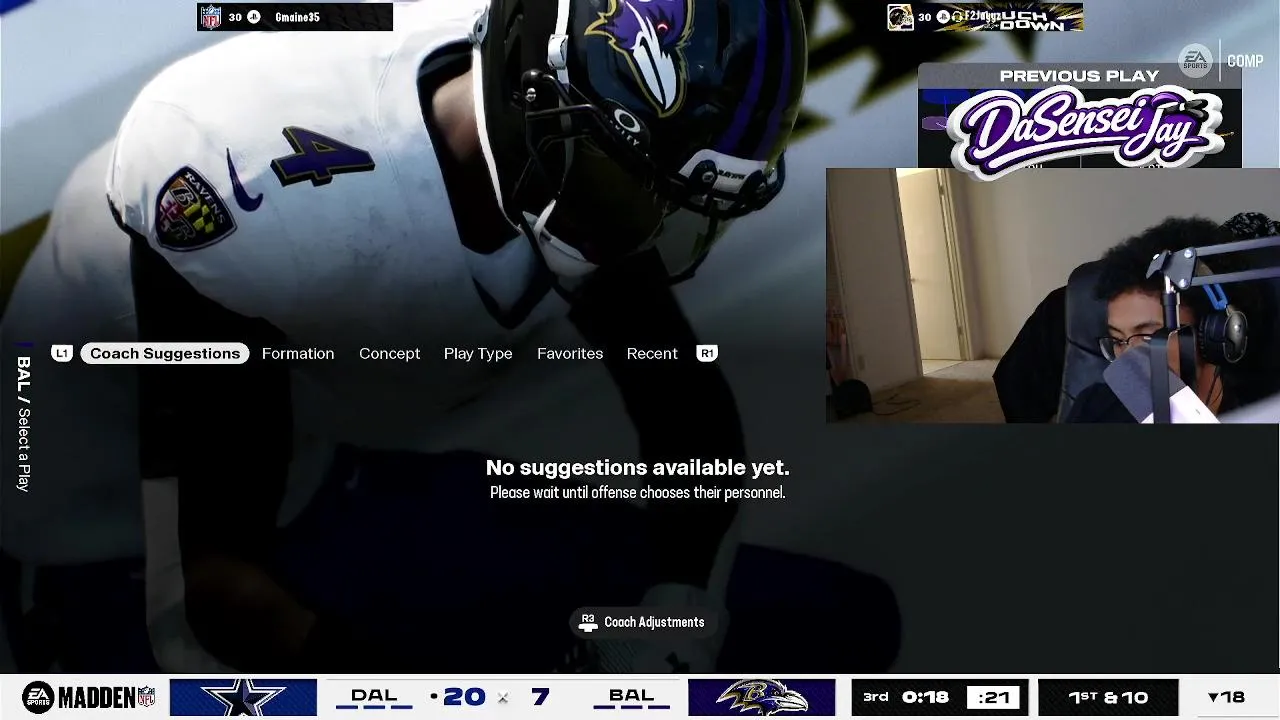The image size is (1280, 720).
Task: Click the streamer webcam feed
Action: tap(1052, 296)
